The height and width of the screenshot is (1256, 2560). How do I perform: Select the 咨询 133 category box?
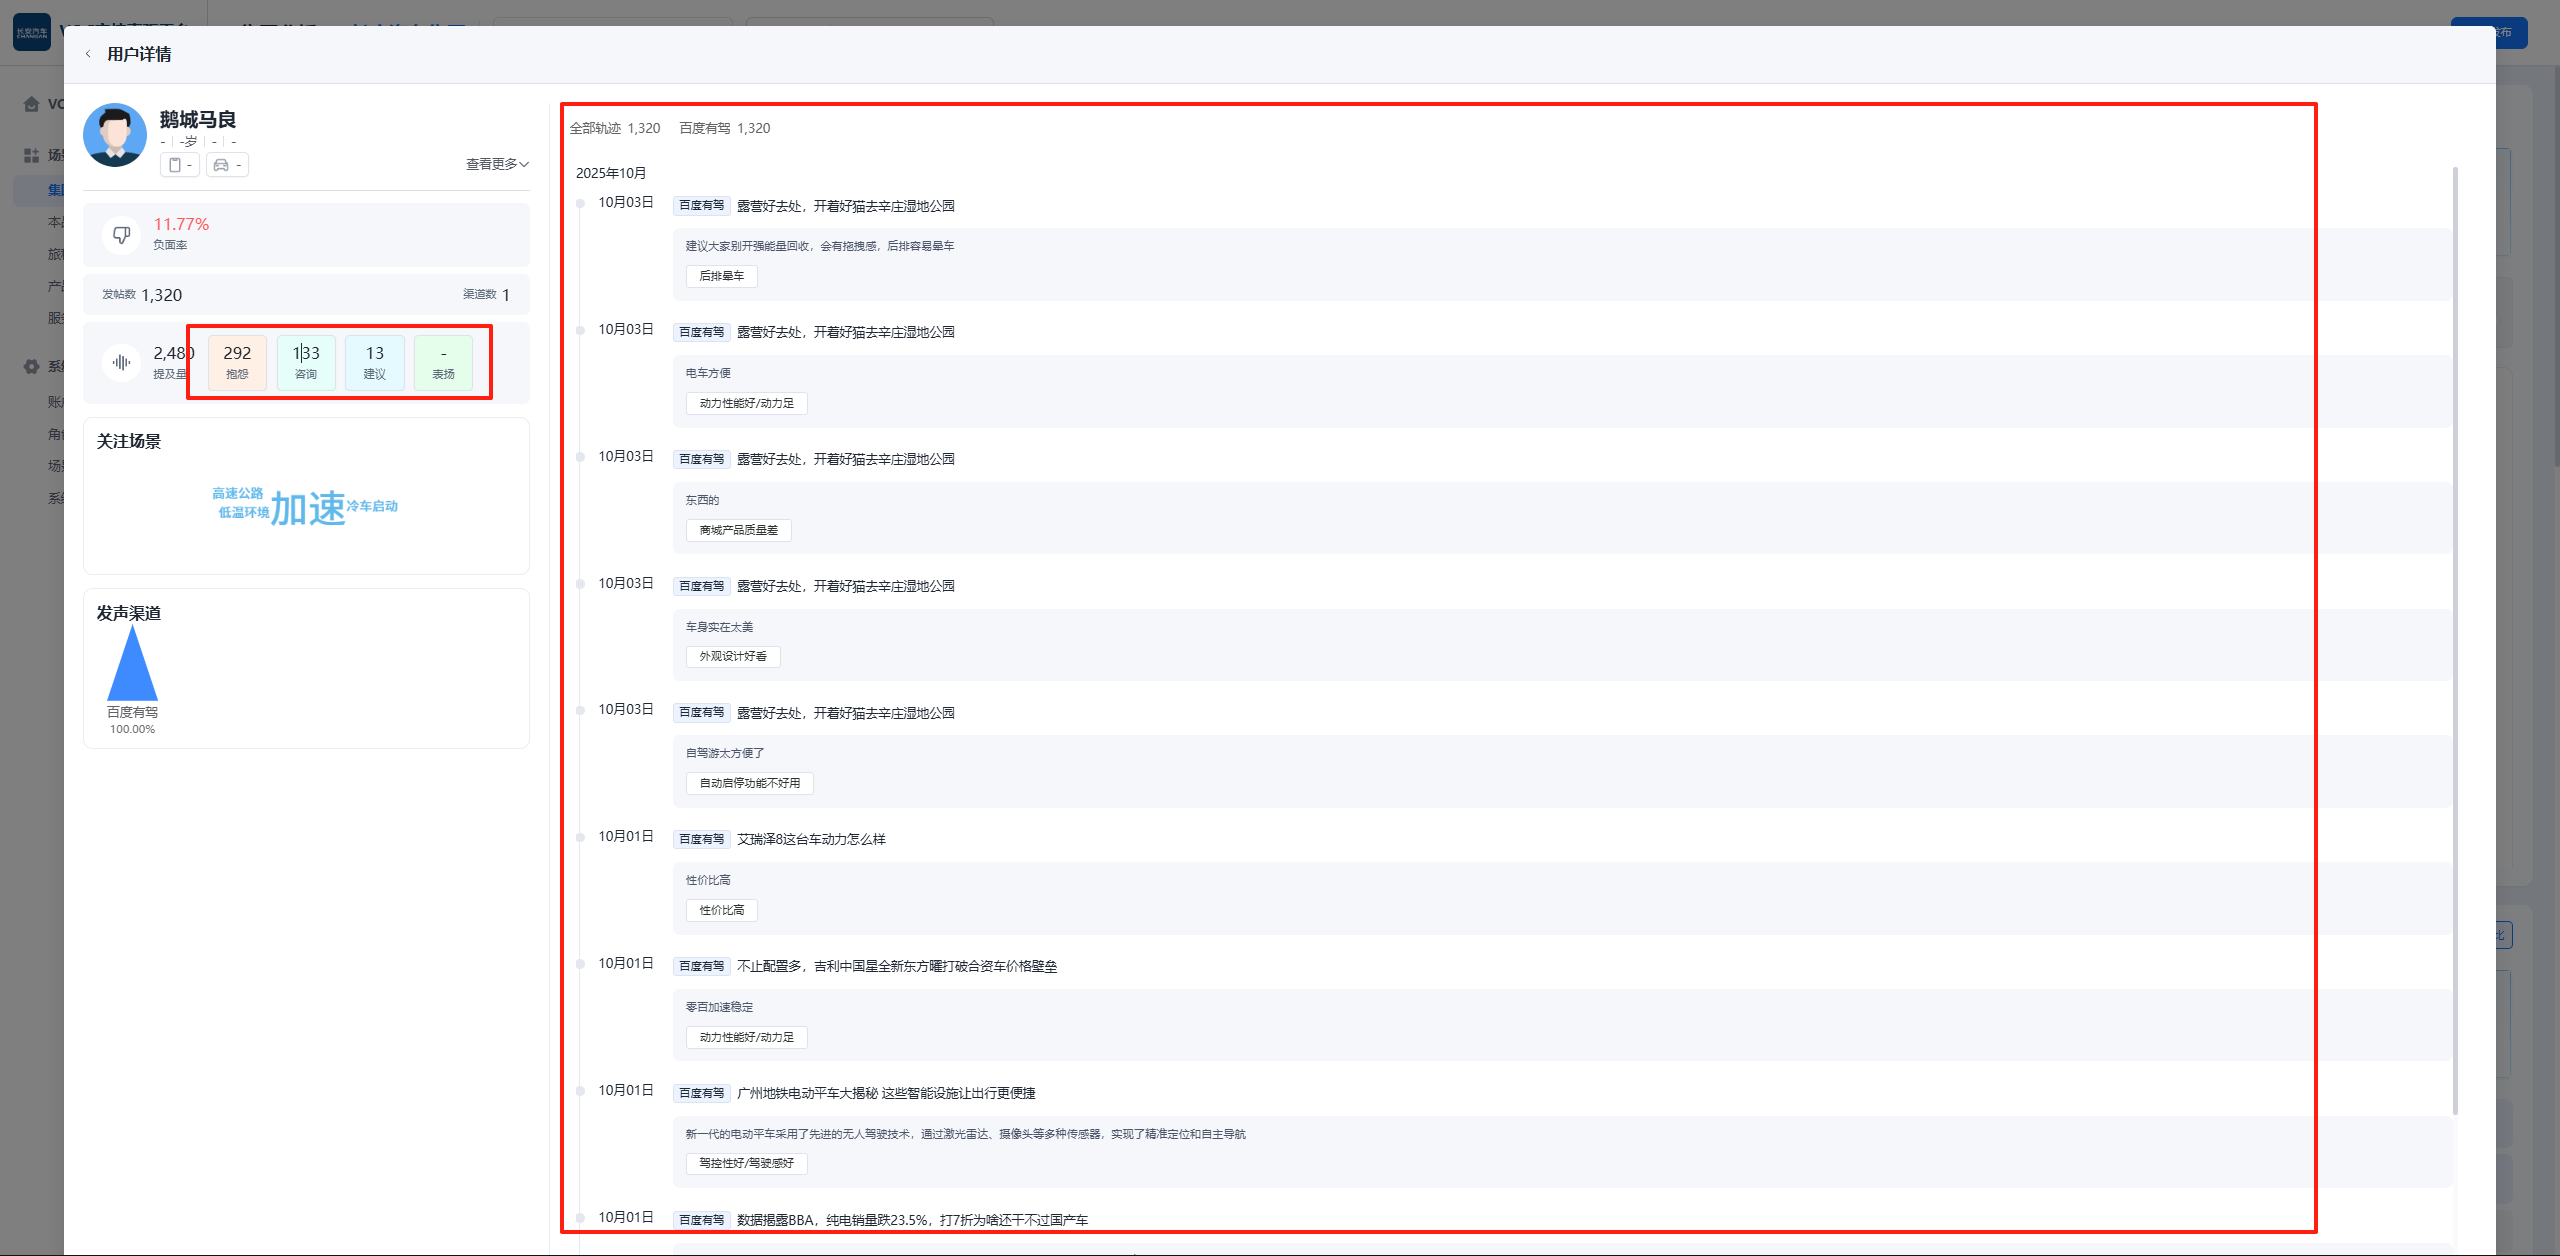306,362
